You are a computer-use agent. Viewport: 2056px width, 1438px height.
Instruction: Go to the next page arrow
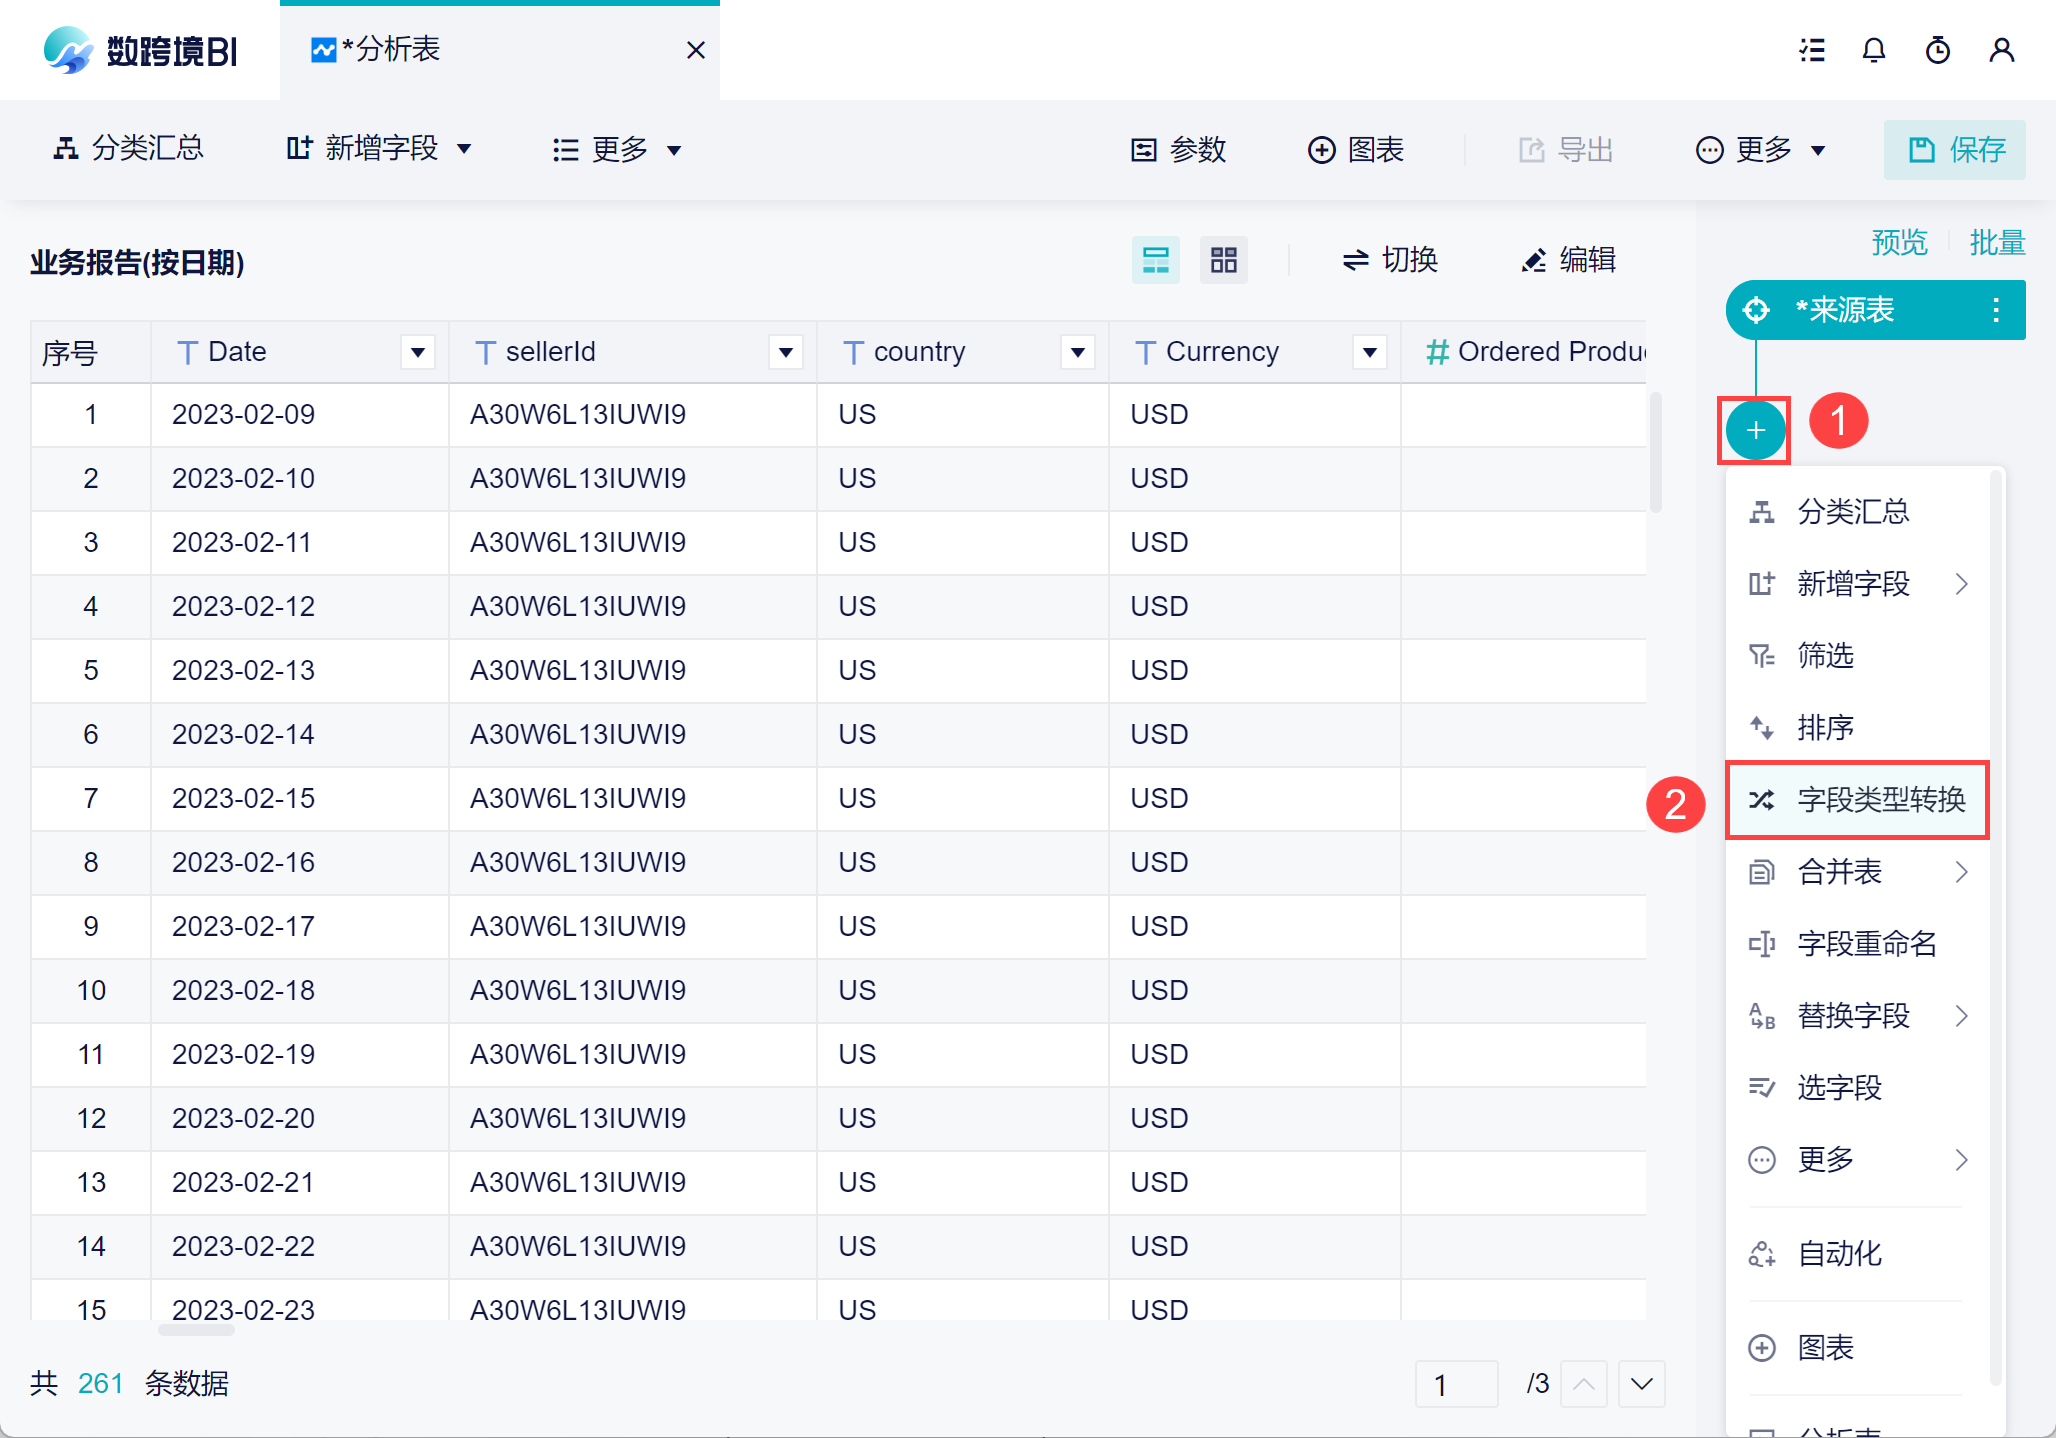tap(1641, 1384)
